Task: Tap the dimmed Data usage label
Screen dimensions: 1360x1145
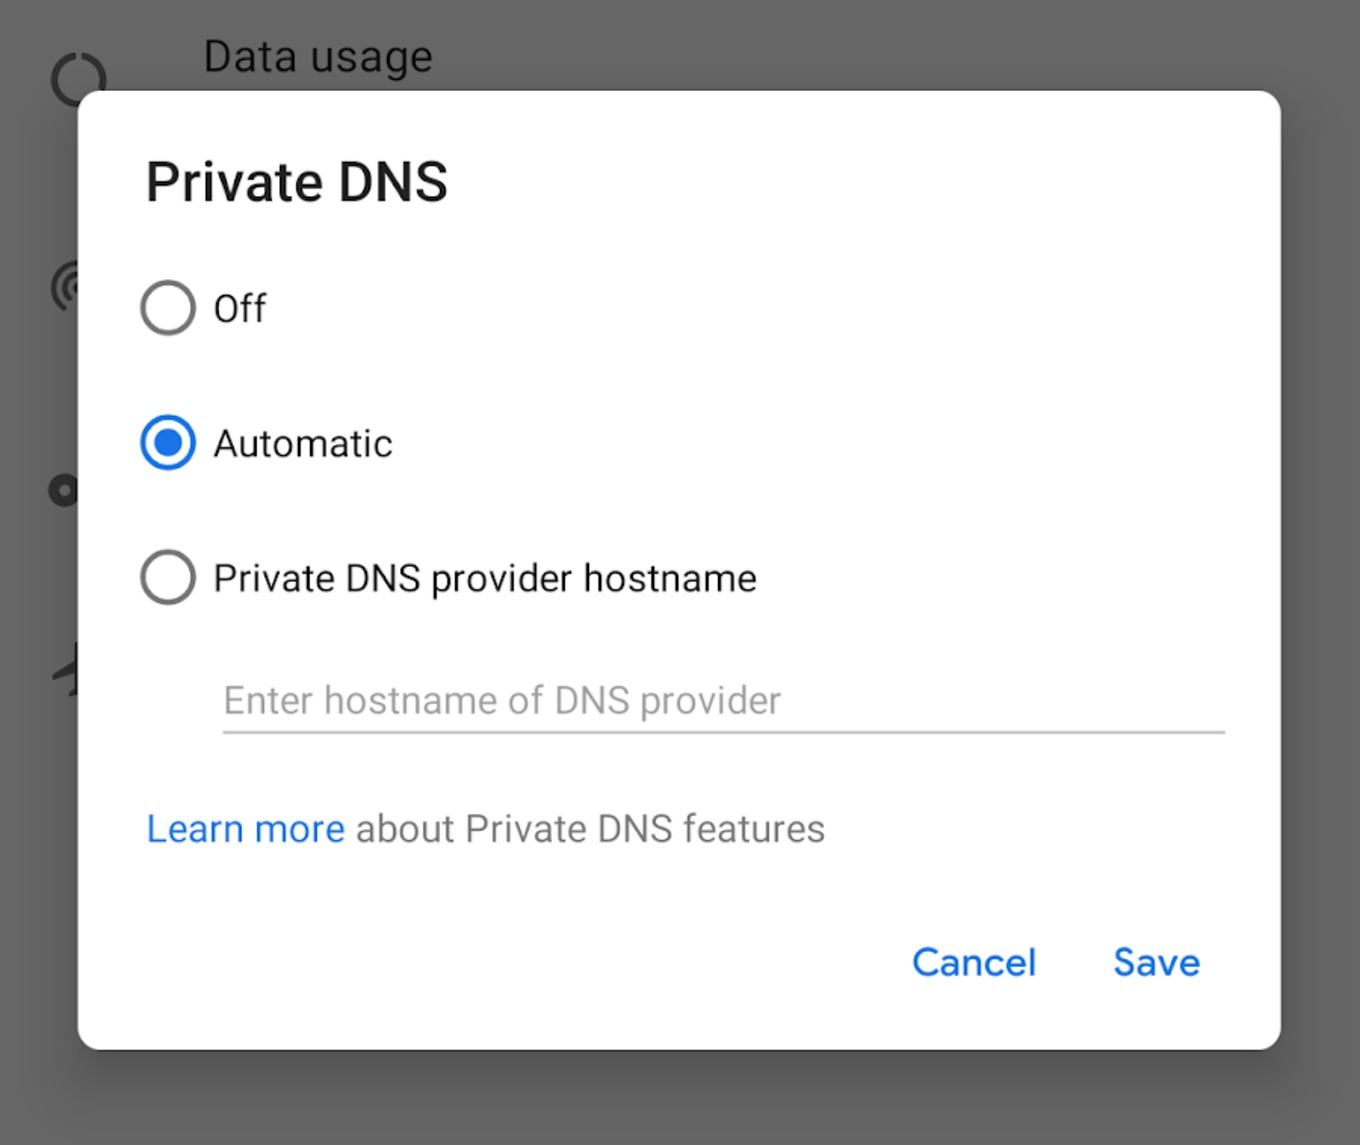Action: [318, 56]
